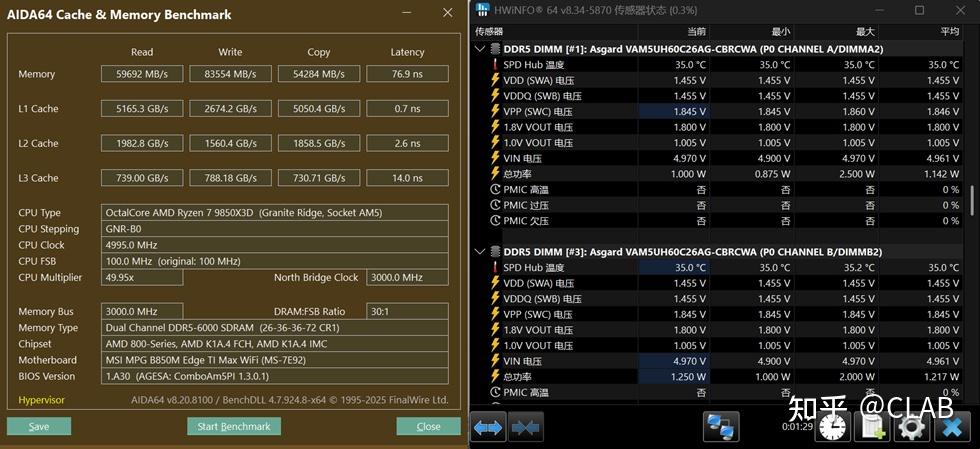Click the lightning icon of DIMM #1 VIN 电压
The height and width of the screenshot is (449, 980).
(495, 158)
